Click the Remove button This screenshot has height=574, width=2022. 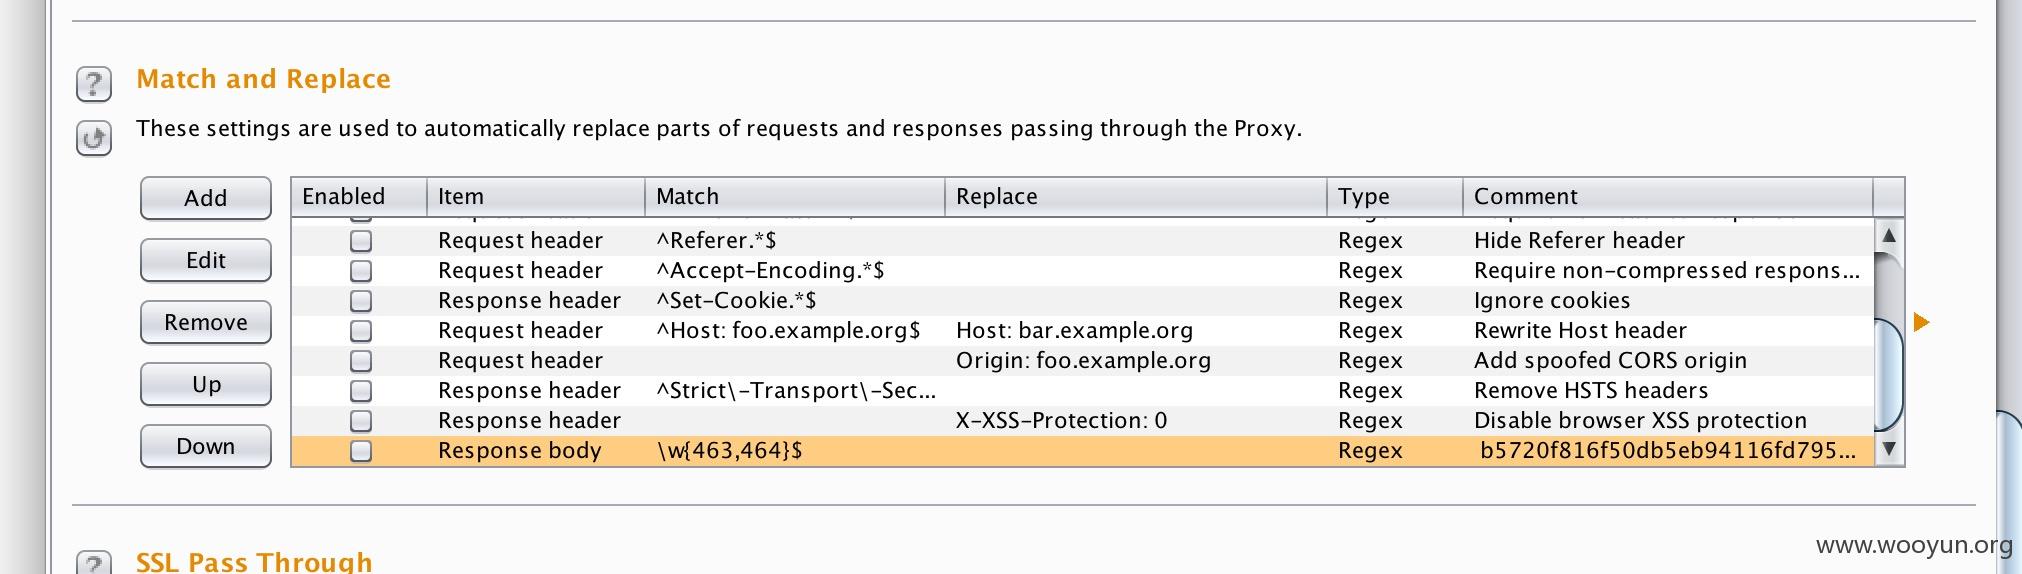(206, 322)
